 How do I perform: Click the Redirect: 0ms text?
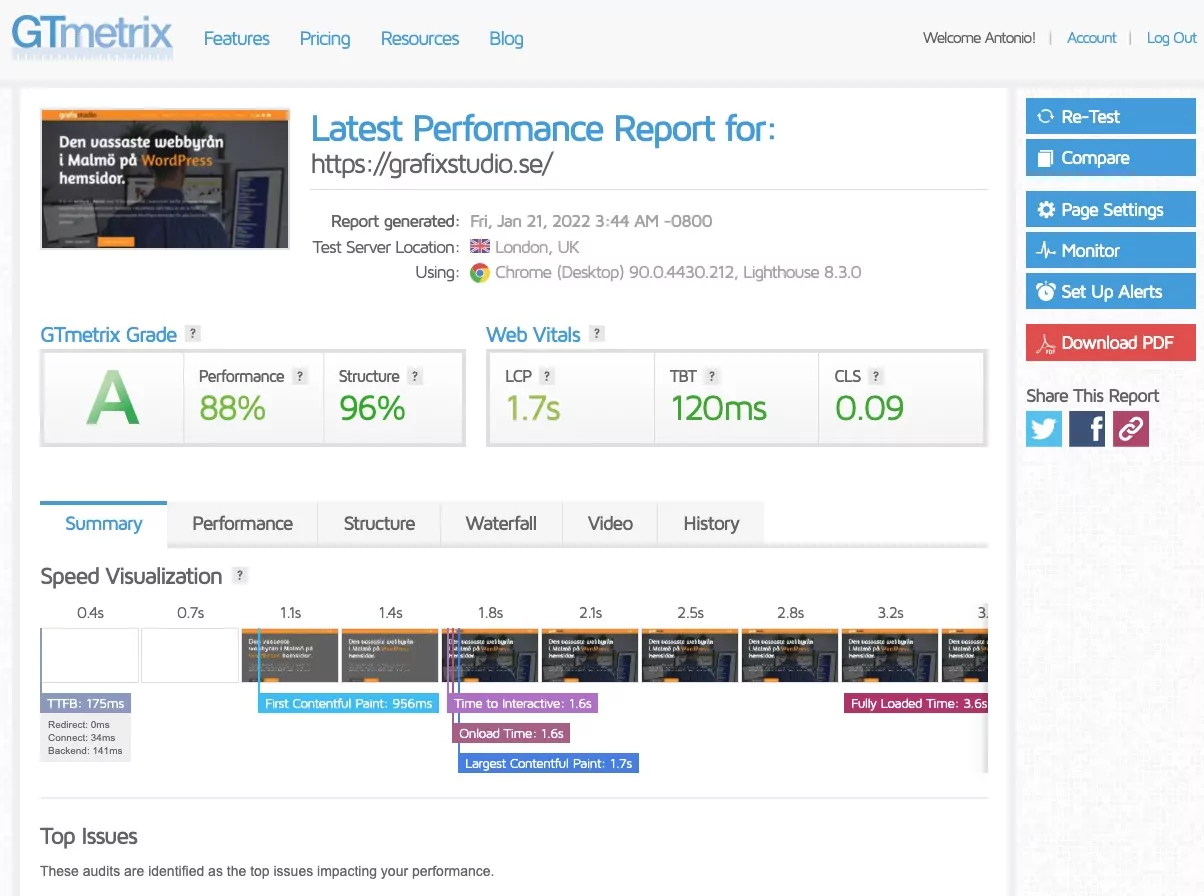[x=79, y=725]
